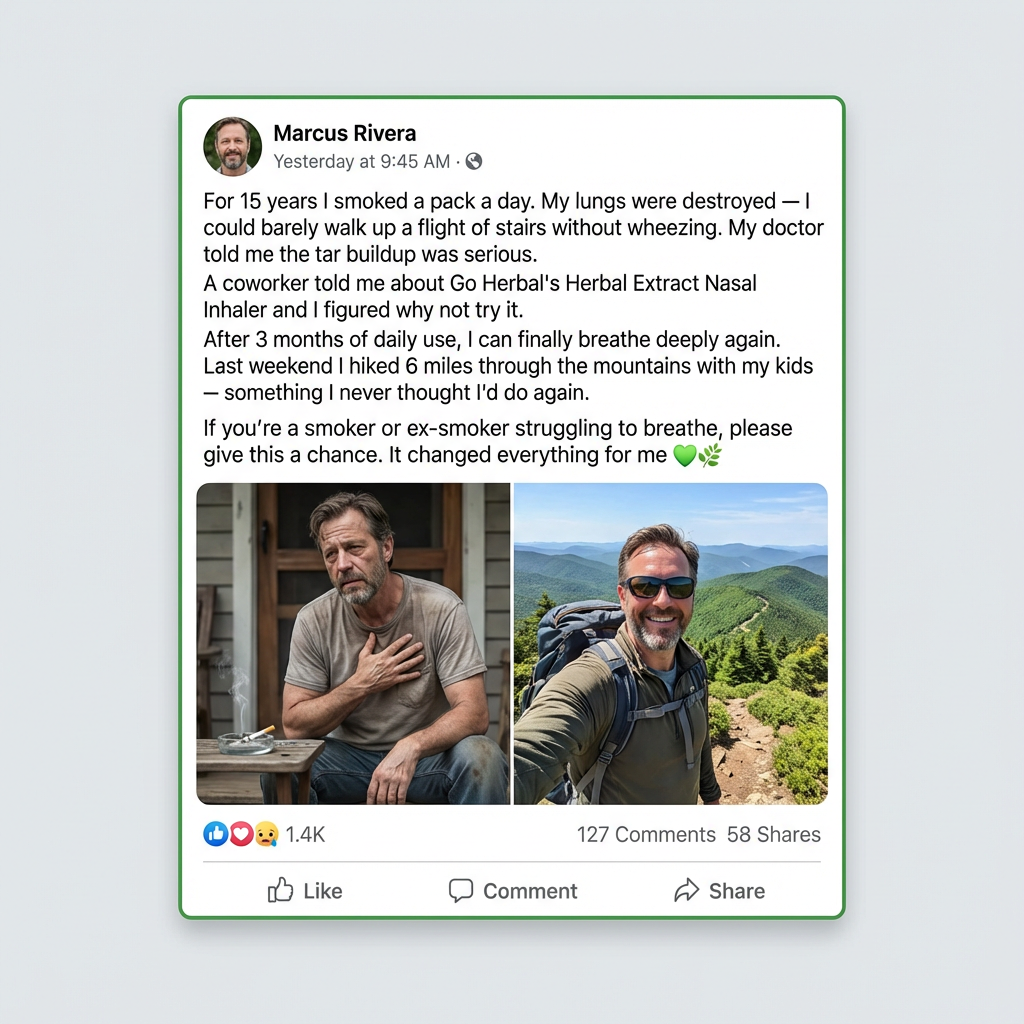Click Marcus Rivera's round profile picture

click(232, 146)
